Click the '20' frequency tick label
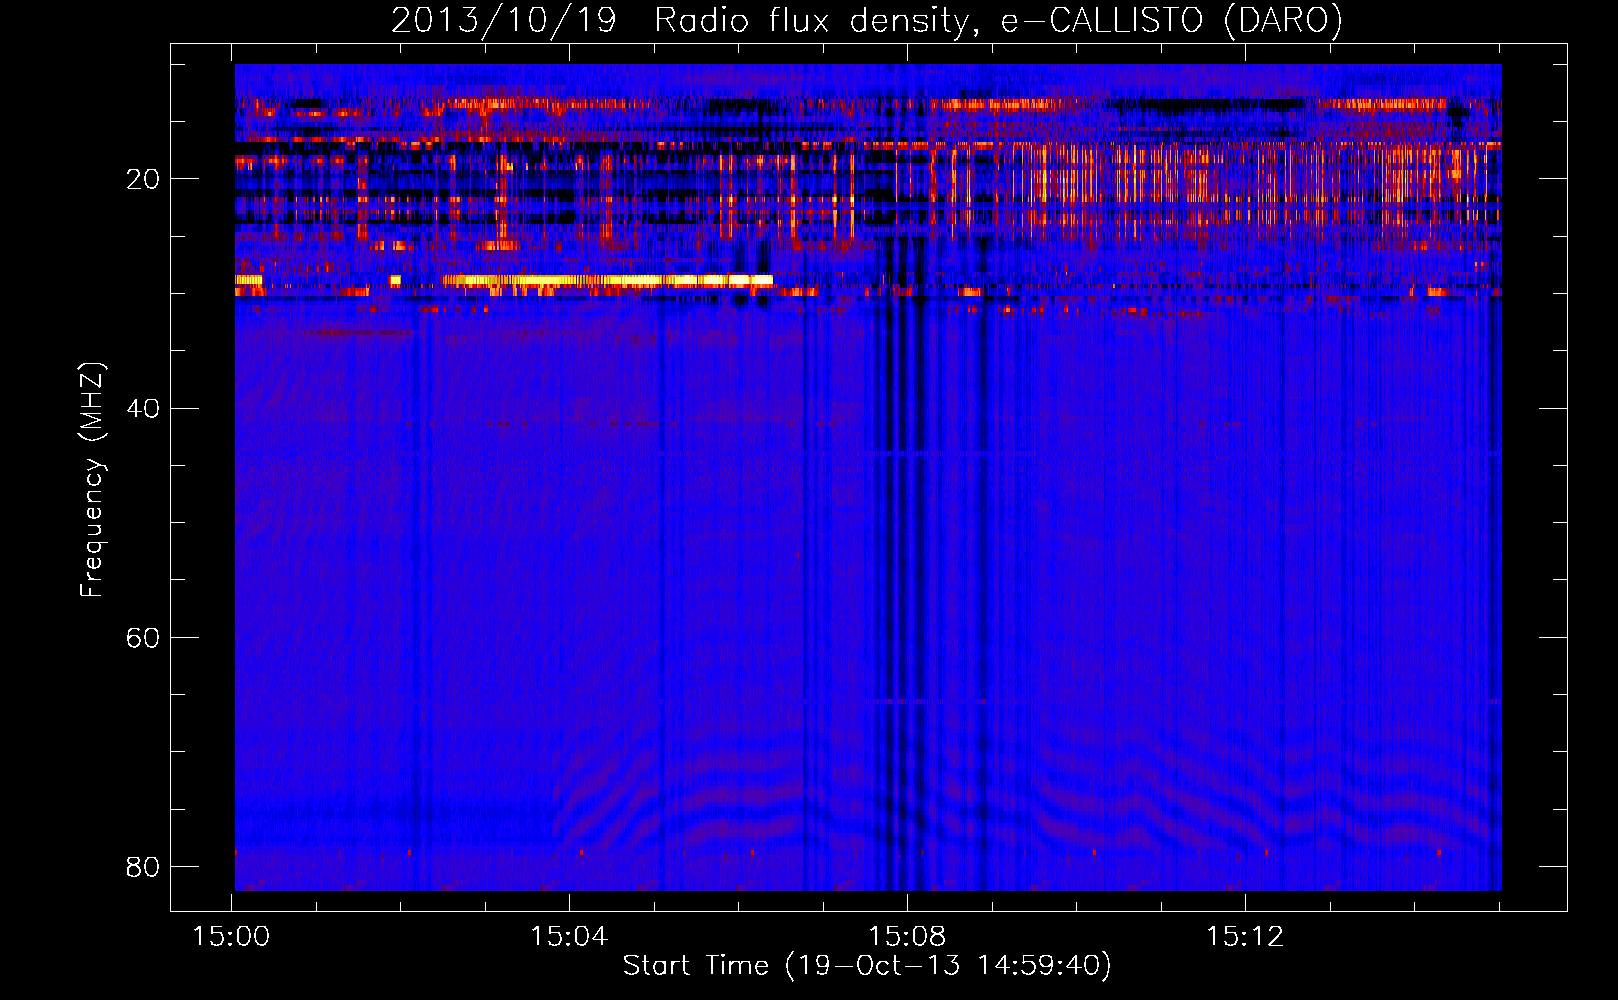 [142, 179]
